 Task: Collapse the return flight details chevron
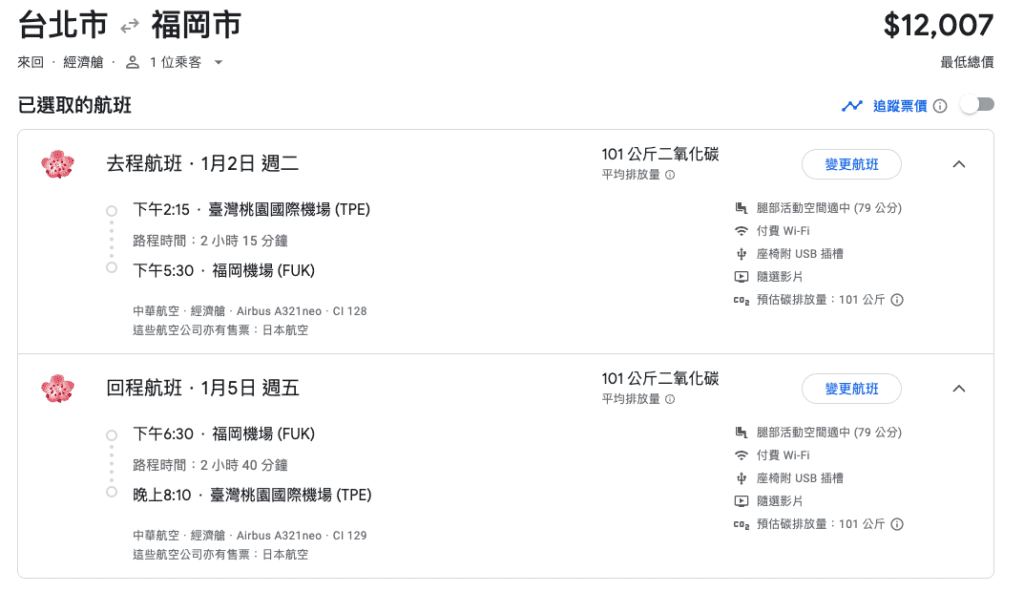click(x=959, y=389)
